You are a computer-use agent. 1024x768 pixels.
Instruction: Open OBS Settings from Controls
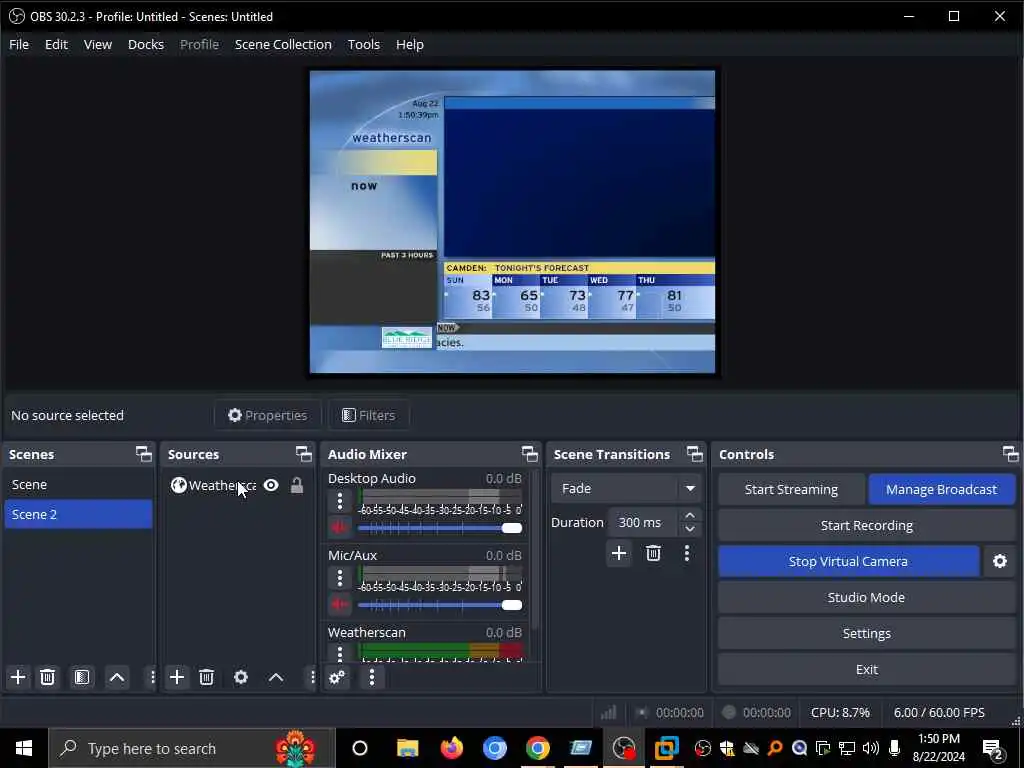click(x=867, y=633)
